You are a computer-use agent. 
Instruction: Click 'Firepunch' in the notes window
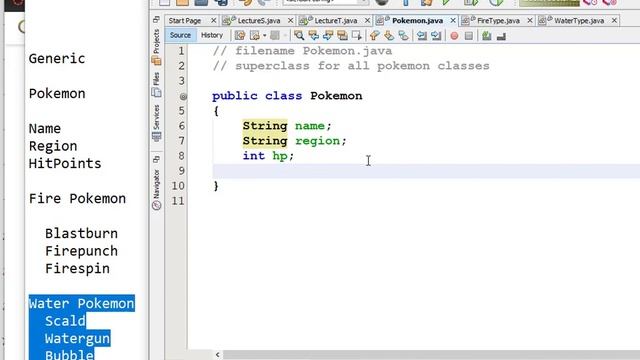click(81, 251)
